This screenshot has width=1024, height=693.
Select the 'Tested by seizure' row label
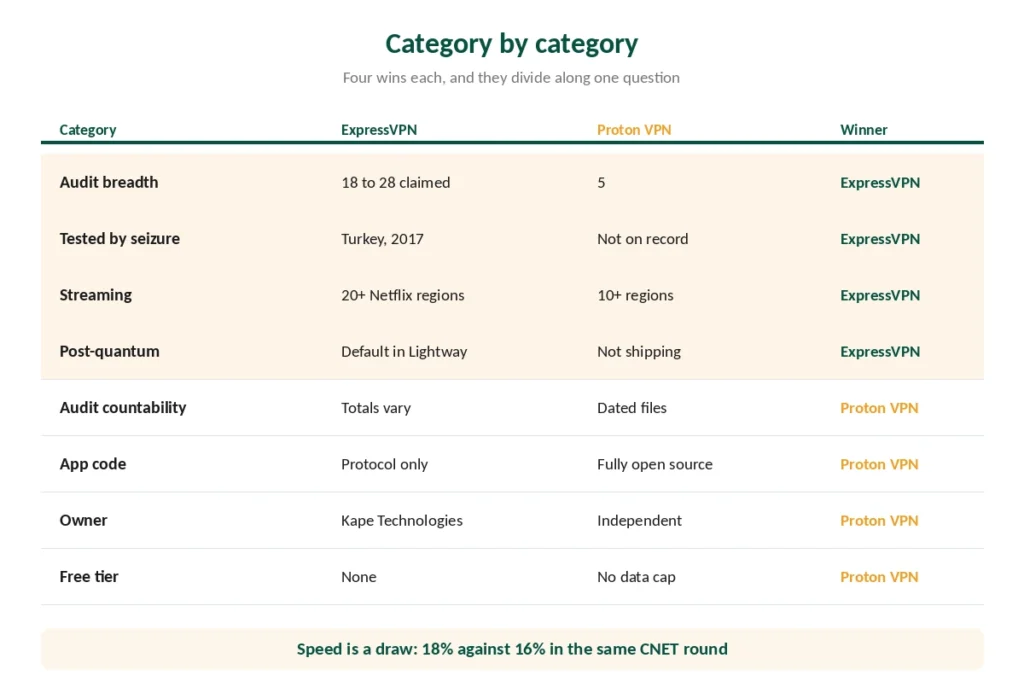pyautogui.click(x=120, y=238)
